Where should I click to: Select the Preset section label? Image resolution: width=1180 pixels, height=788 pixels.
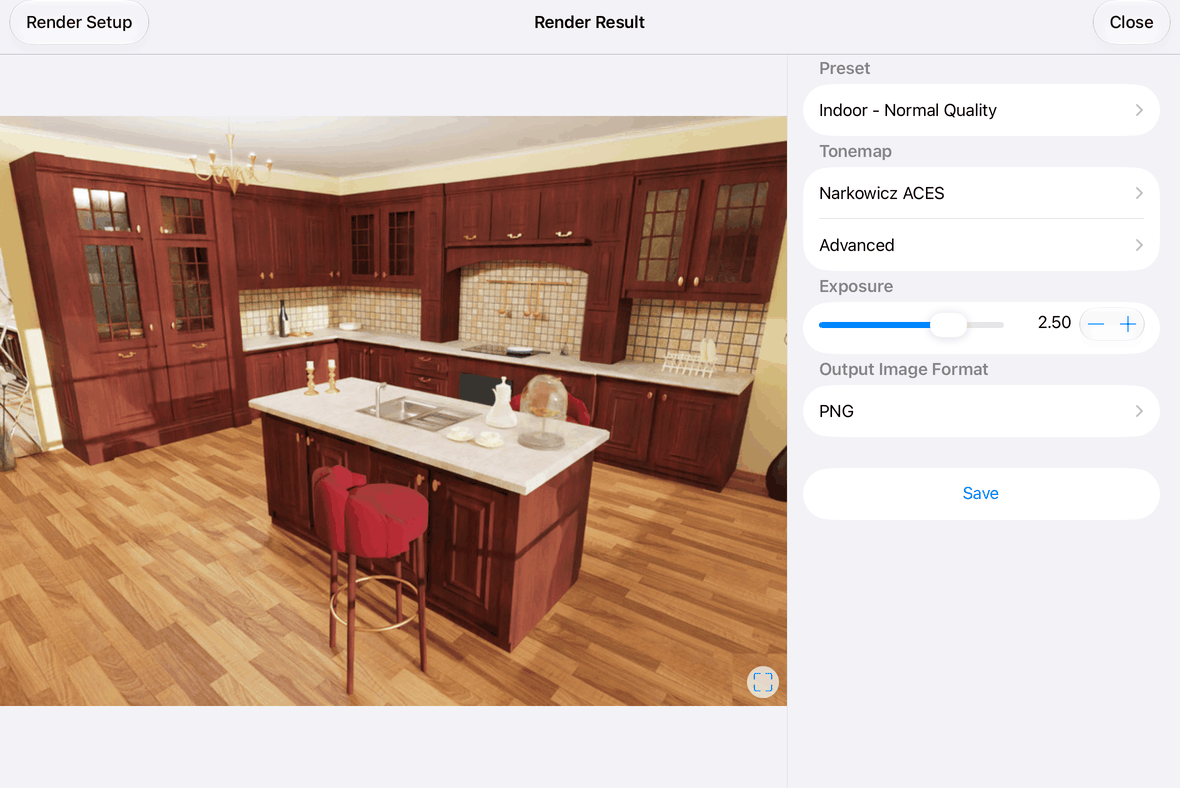844,68
